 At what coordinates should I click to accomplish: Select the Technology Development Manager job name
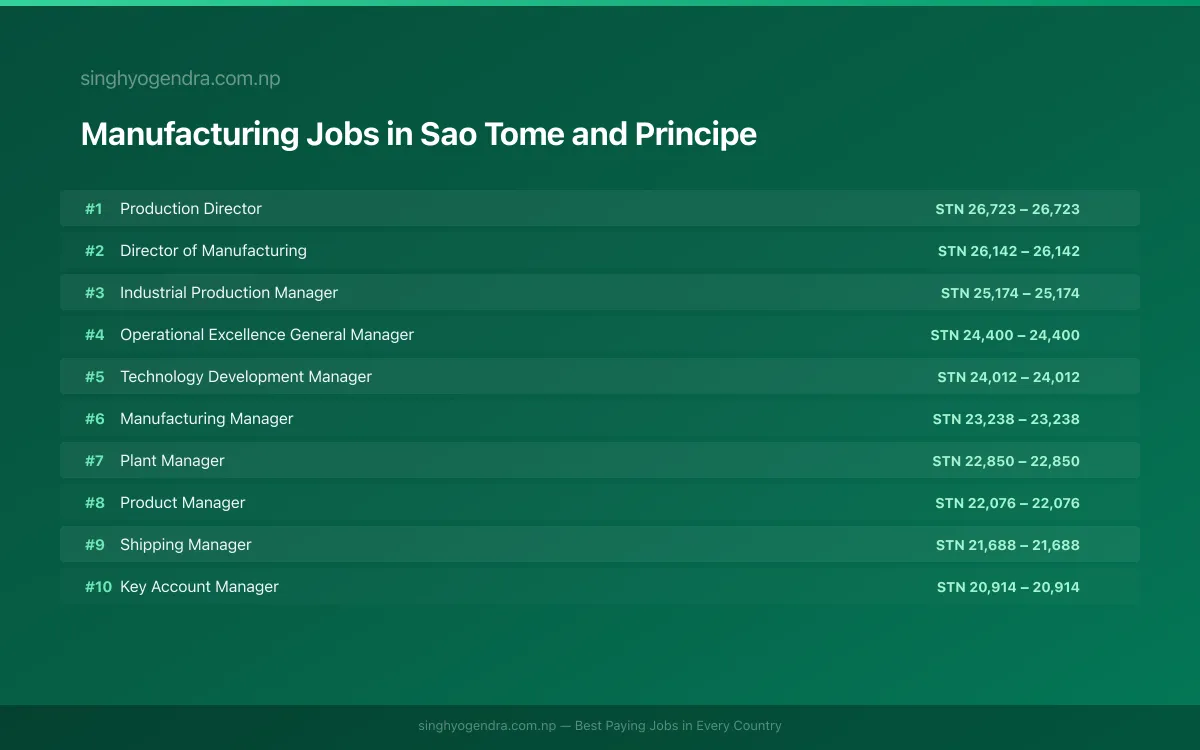point(246,377)
